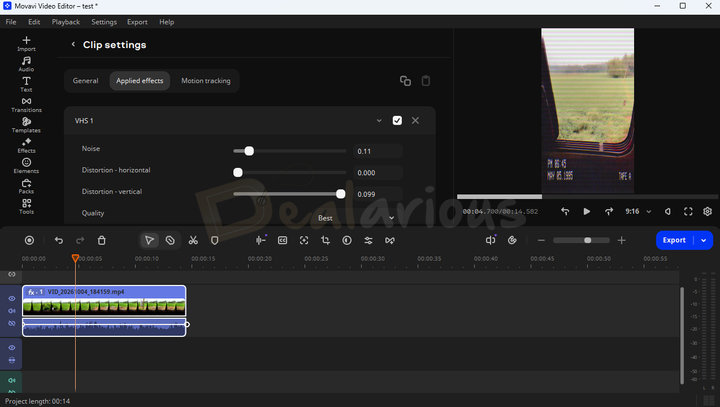
Task: Delete the selected clip with trash icon
Action: point(101,240)
